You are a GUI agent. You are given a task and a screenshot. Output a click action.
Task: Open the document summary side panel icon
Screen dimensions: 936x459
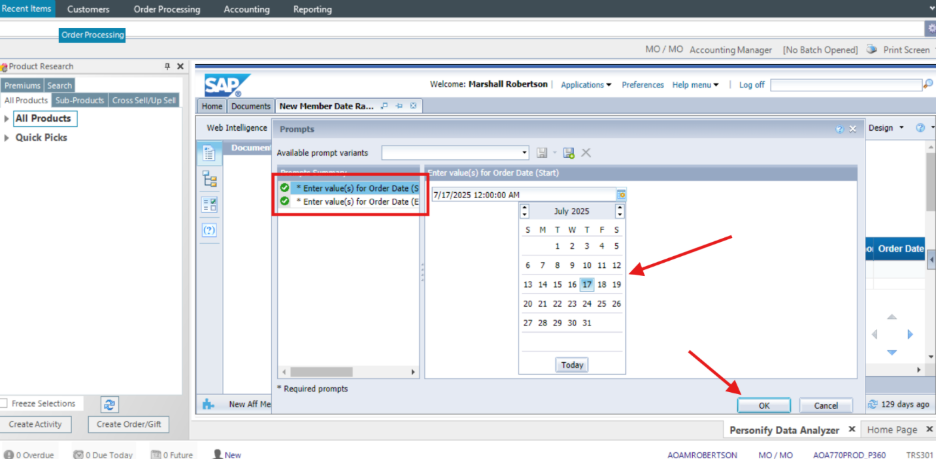tap(210, 153)
